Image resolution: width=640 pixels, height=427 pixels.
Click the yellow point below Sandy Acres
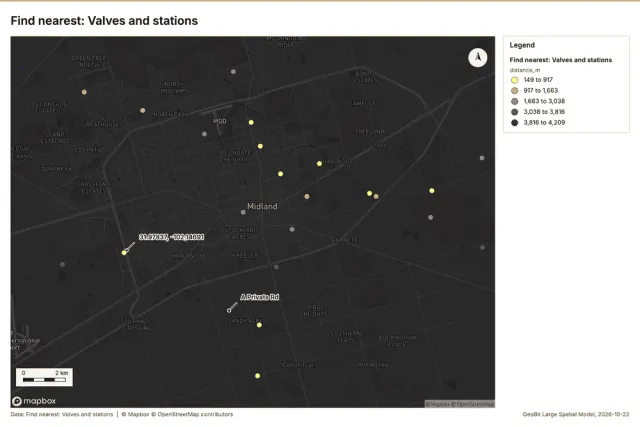[x=259, y=325]
